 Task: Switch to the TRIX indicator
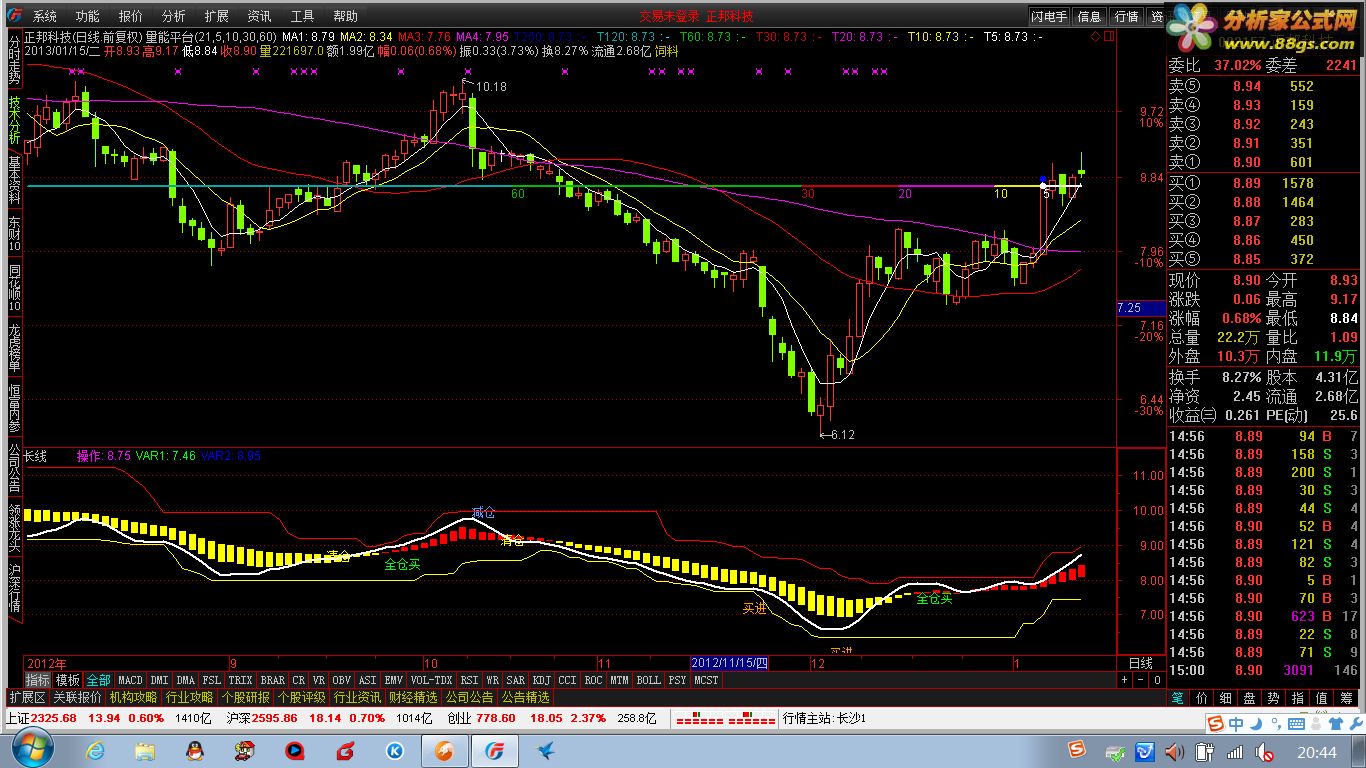(241, 680)
